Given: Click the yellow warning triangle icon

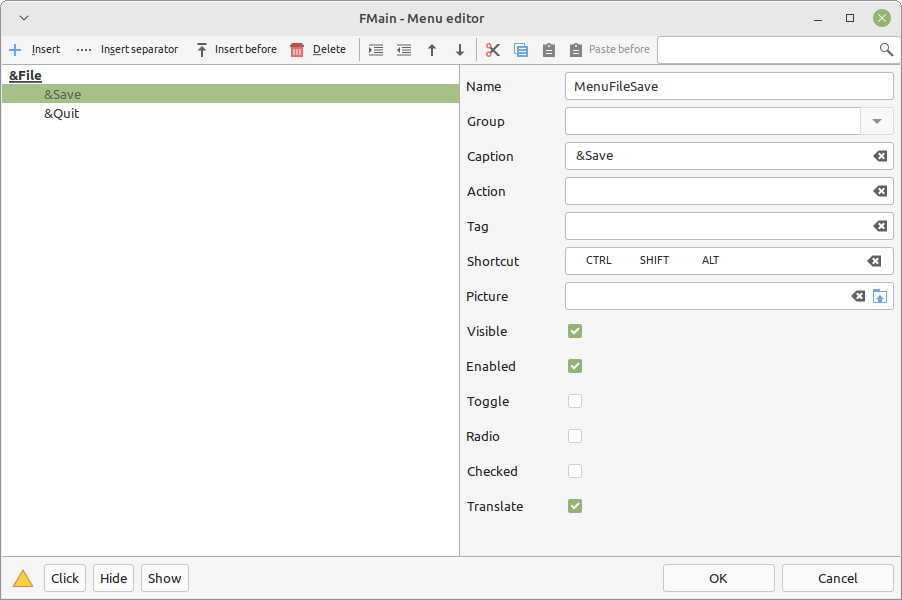Looking at the screenshot, I should 23,578.
